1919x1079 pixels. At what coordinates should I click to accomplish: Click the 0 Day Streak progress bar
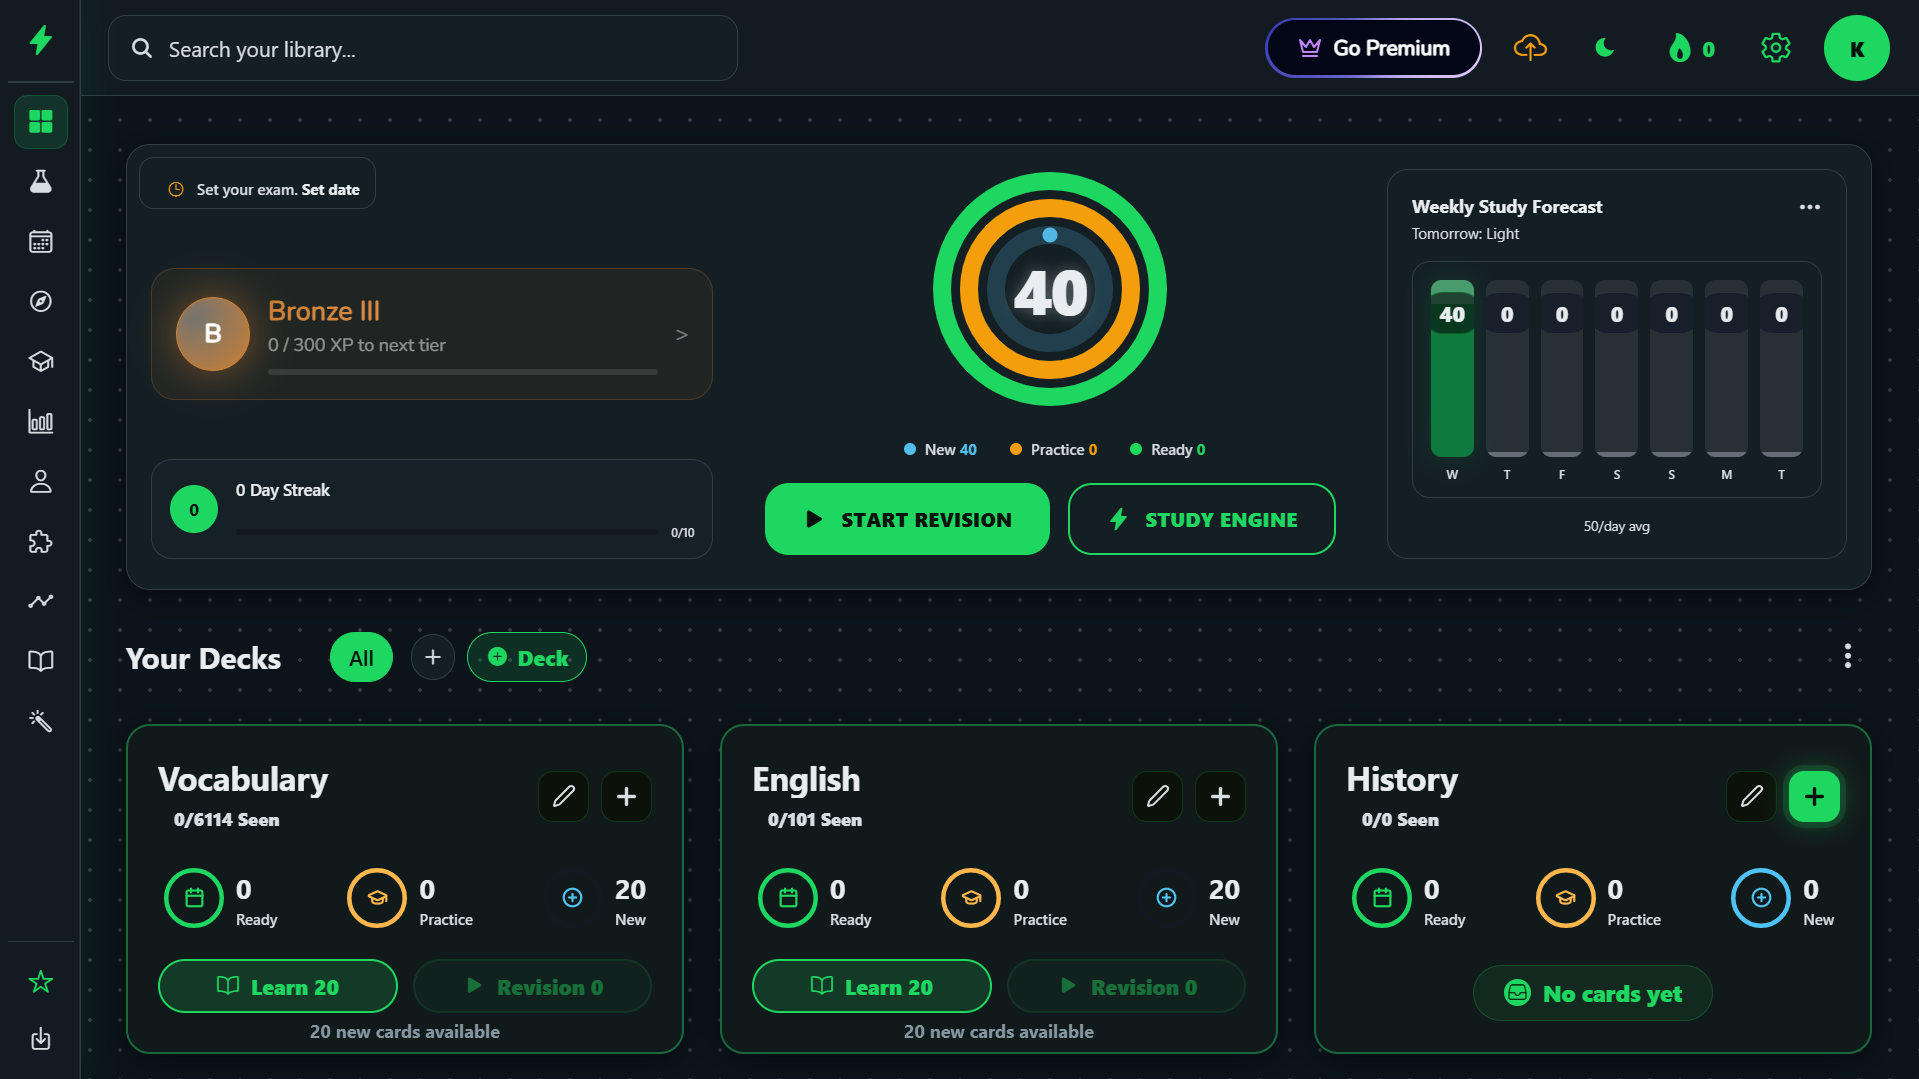coord(447,532)
